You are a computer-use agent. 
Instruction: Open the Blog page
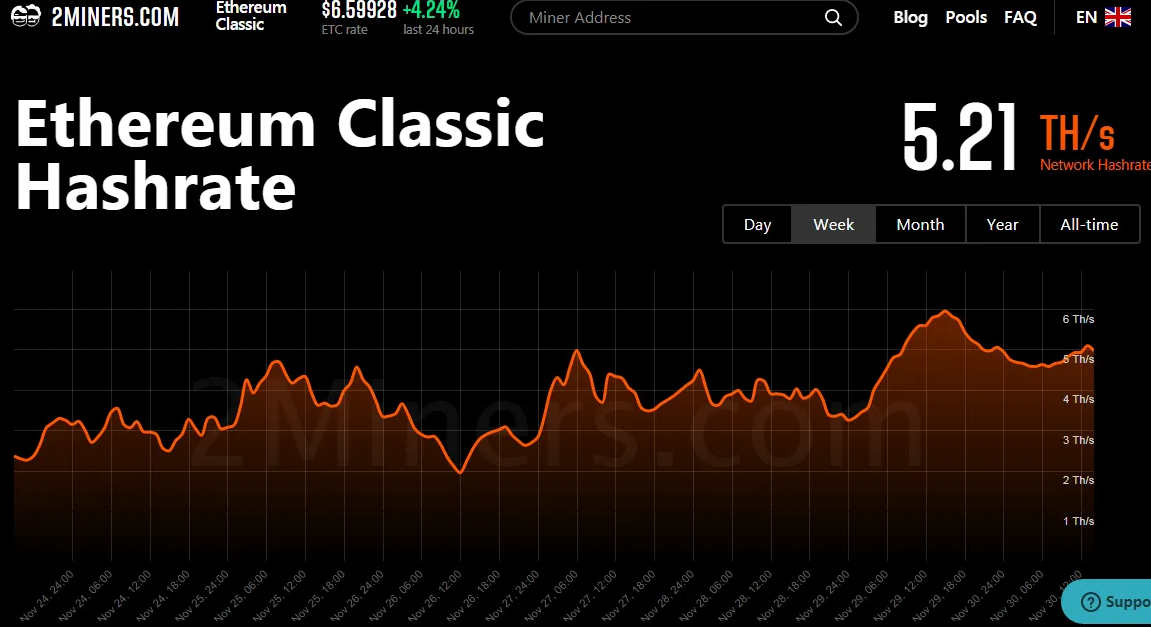[910, 18]
